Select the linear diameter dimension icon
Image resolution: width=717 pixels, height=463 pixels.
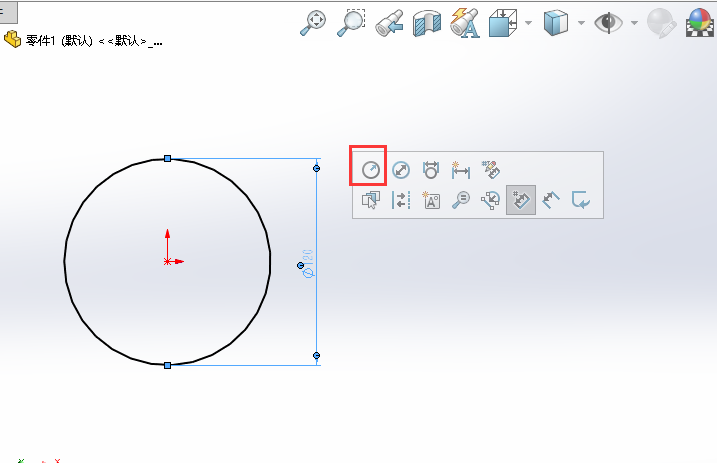(x=431, y=170)
